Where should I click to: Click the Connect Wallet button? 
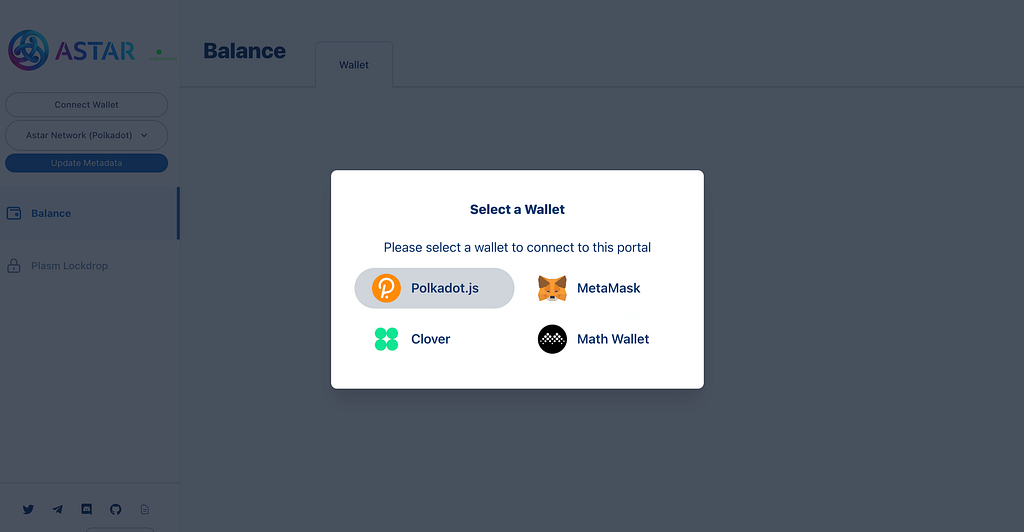[86, 104]
